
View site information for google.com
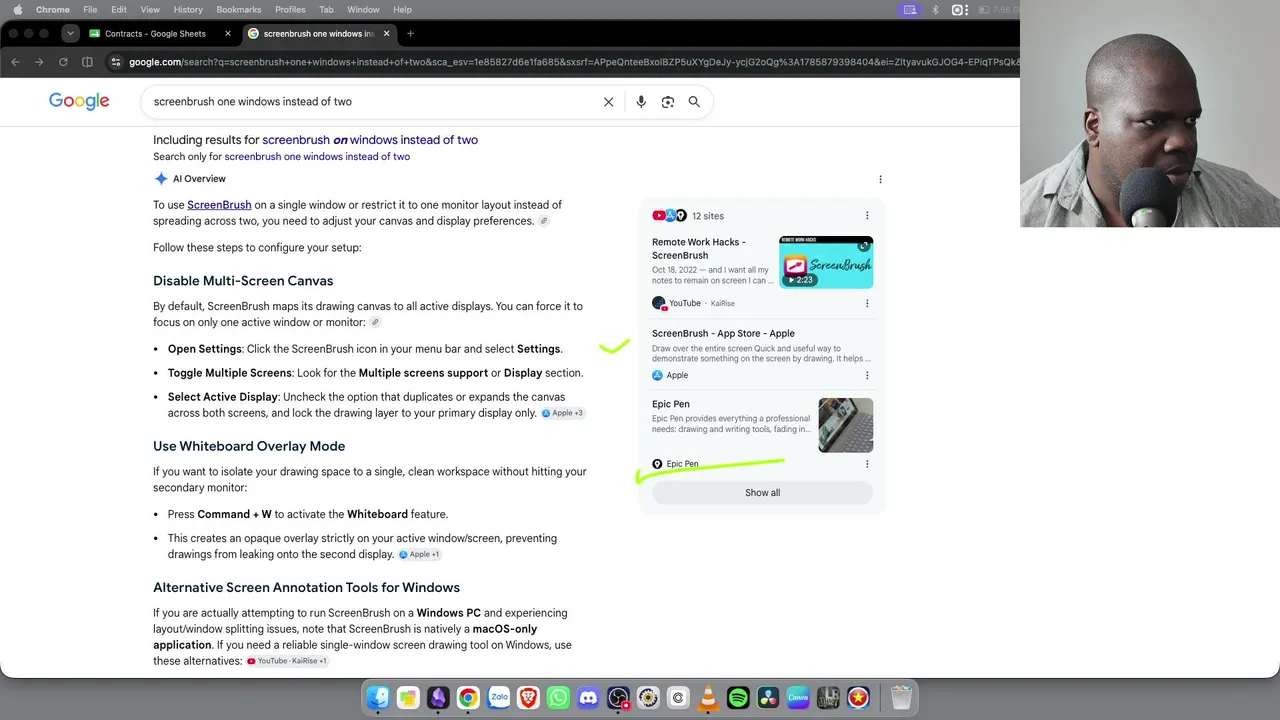point(116,62)
